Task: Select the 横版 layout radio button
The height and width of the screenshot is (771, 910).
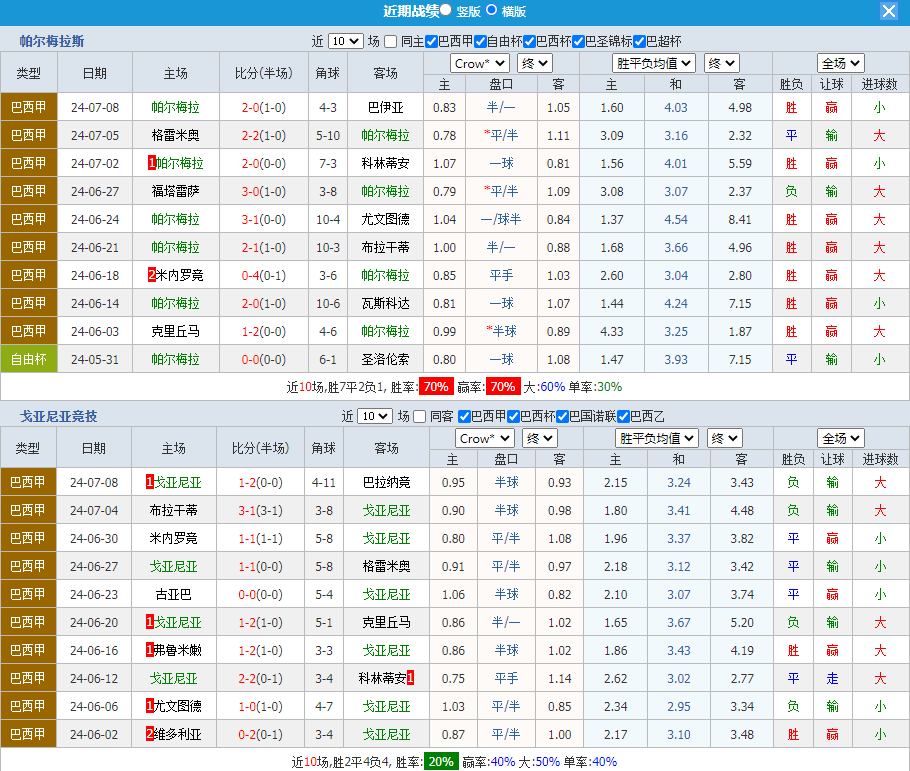Action: [492, 11]
